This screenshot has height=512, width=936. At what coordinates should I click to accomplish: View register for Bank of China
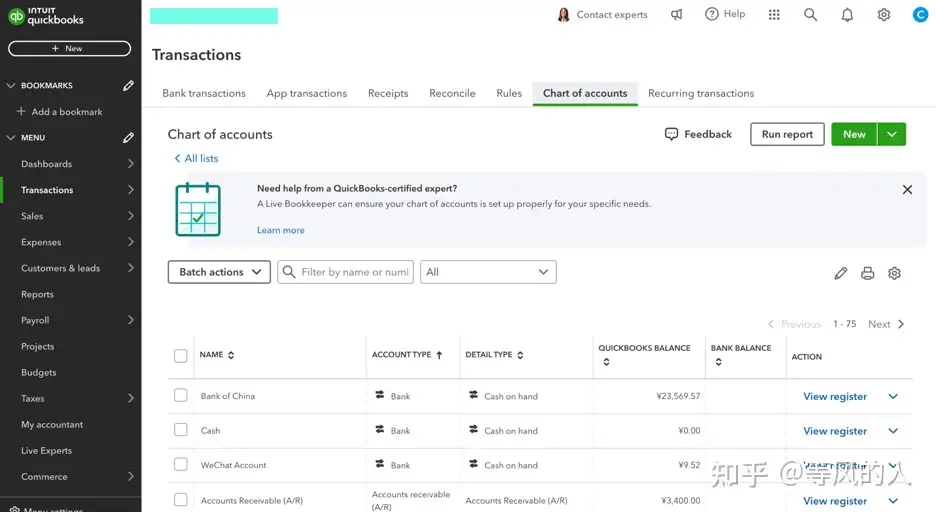pyautogui.click(x=835, y=396)
